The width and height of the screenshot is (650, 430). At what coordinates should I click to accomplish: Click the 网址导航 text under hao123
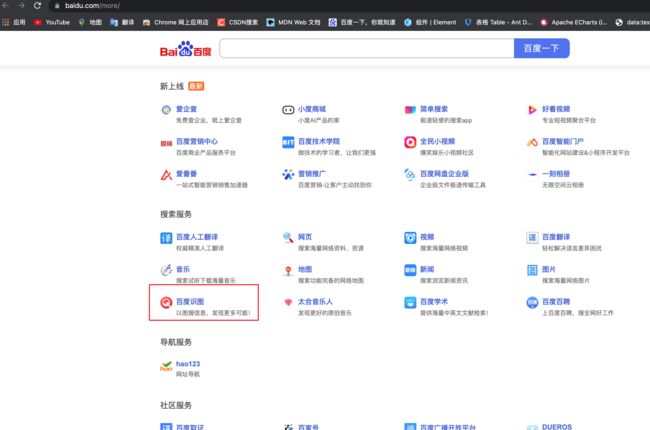click(188, 374)
